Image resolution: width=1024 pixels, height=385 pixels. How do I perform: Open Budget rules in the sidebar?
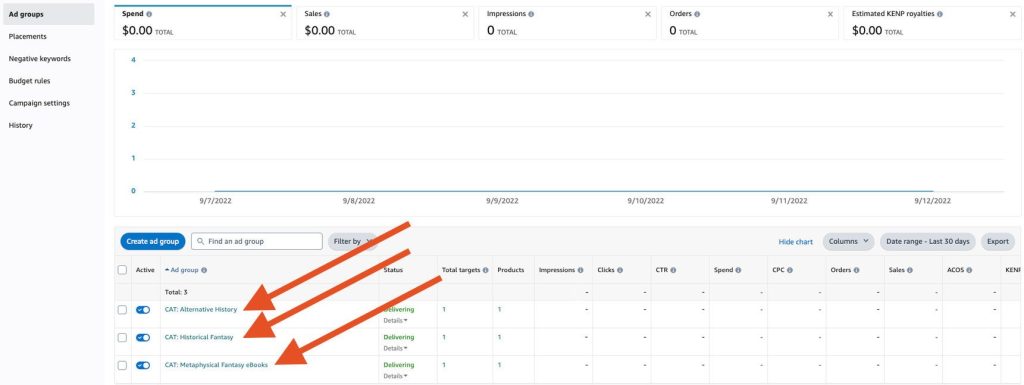coord(29,81)
